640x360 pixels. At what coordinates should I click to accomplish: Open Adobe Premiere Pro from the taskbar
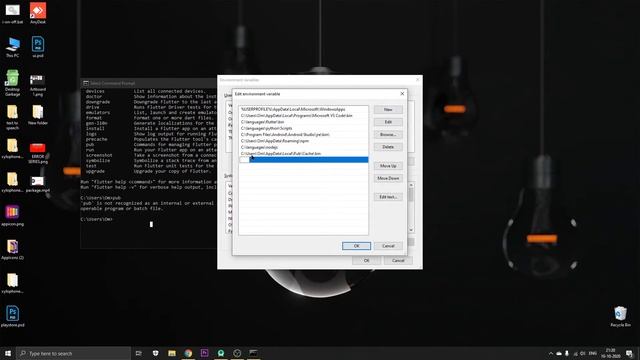pyautogui.click(x=204, y=353)
